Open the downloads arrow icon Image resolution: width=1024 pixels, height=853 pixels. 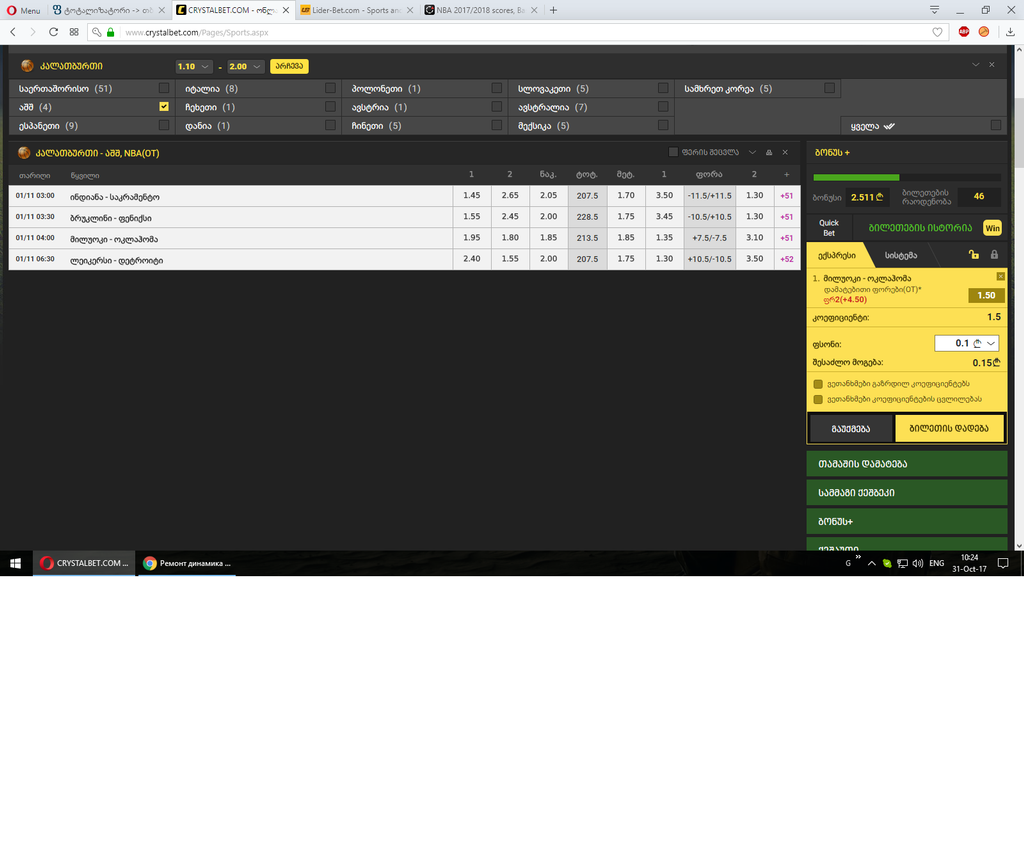click(1010, 32)
